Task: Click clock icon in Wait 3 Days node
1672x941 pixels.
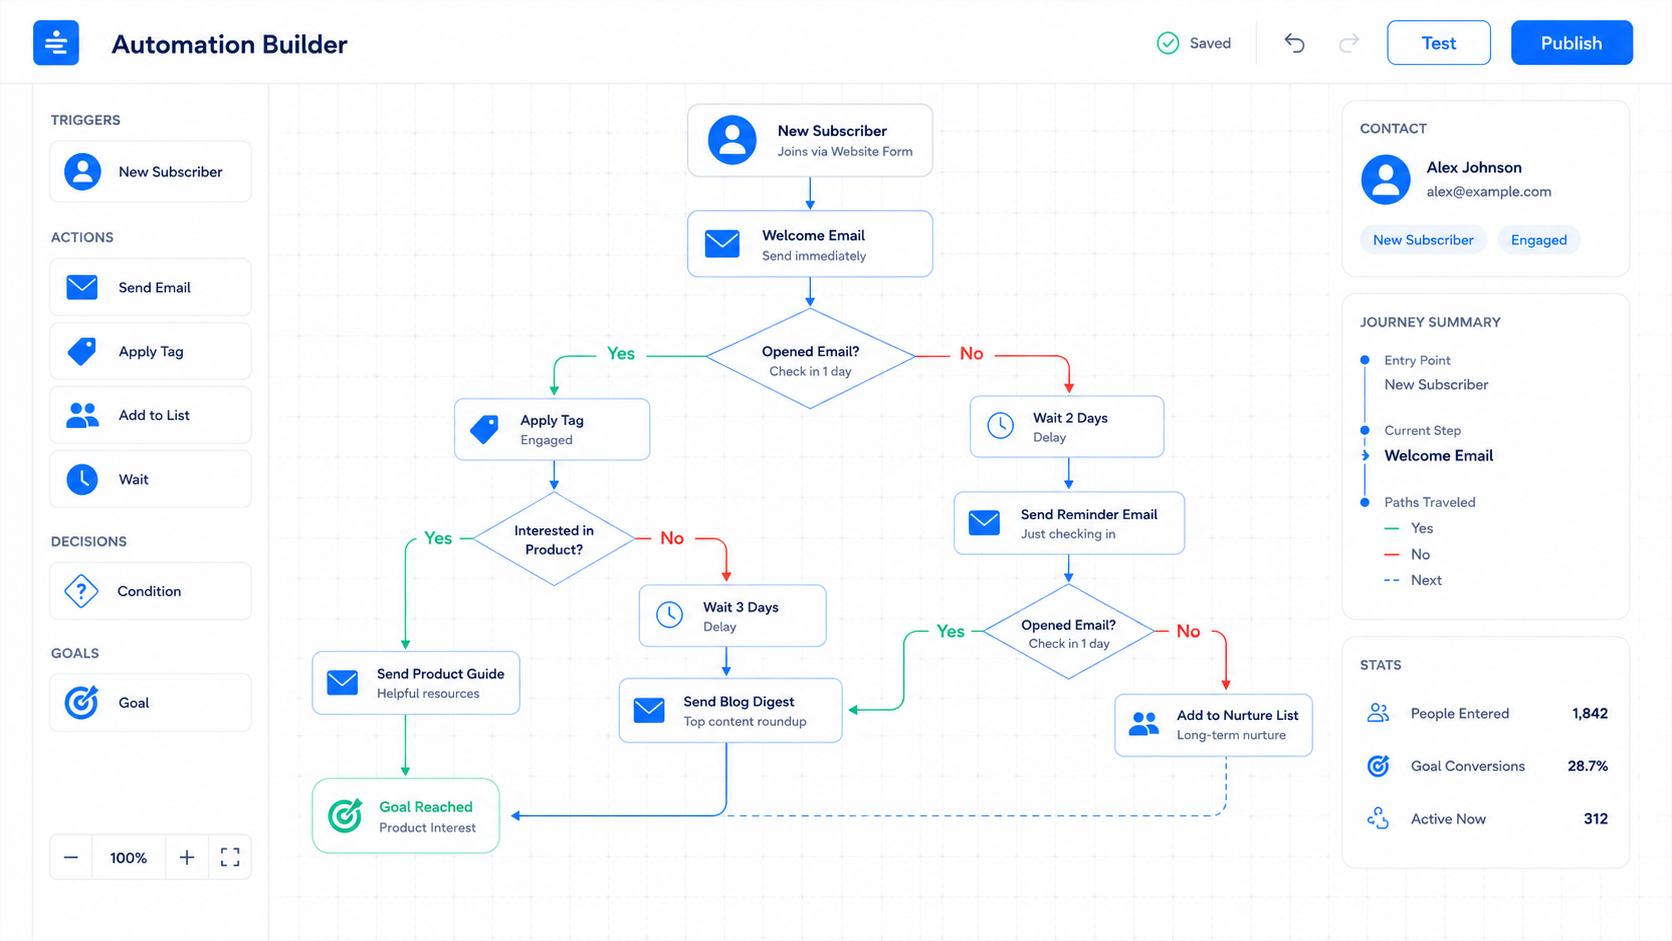Action: [x=670, y=615]
